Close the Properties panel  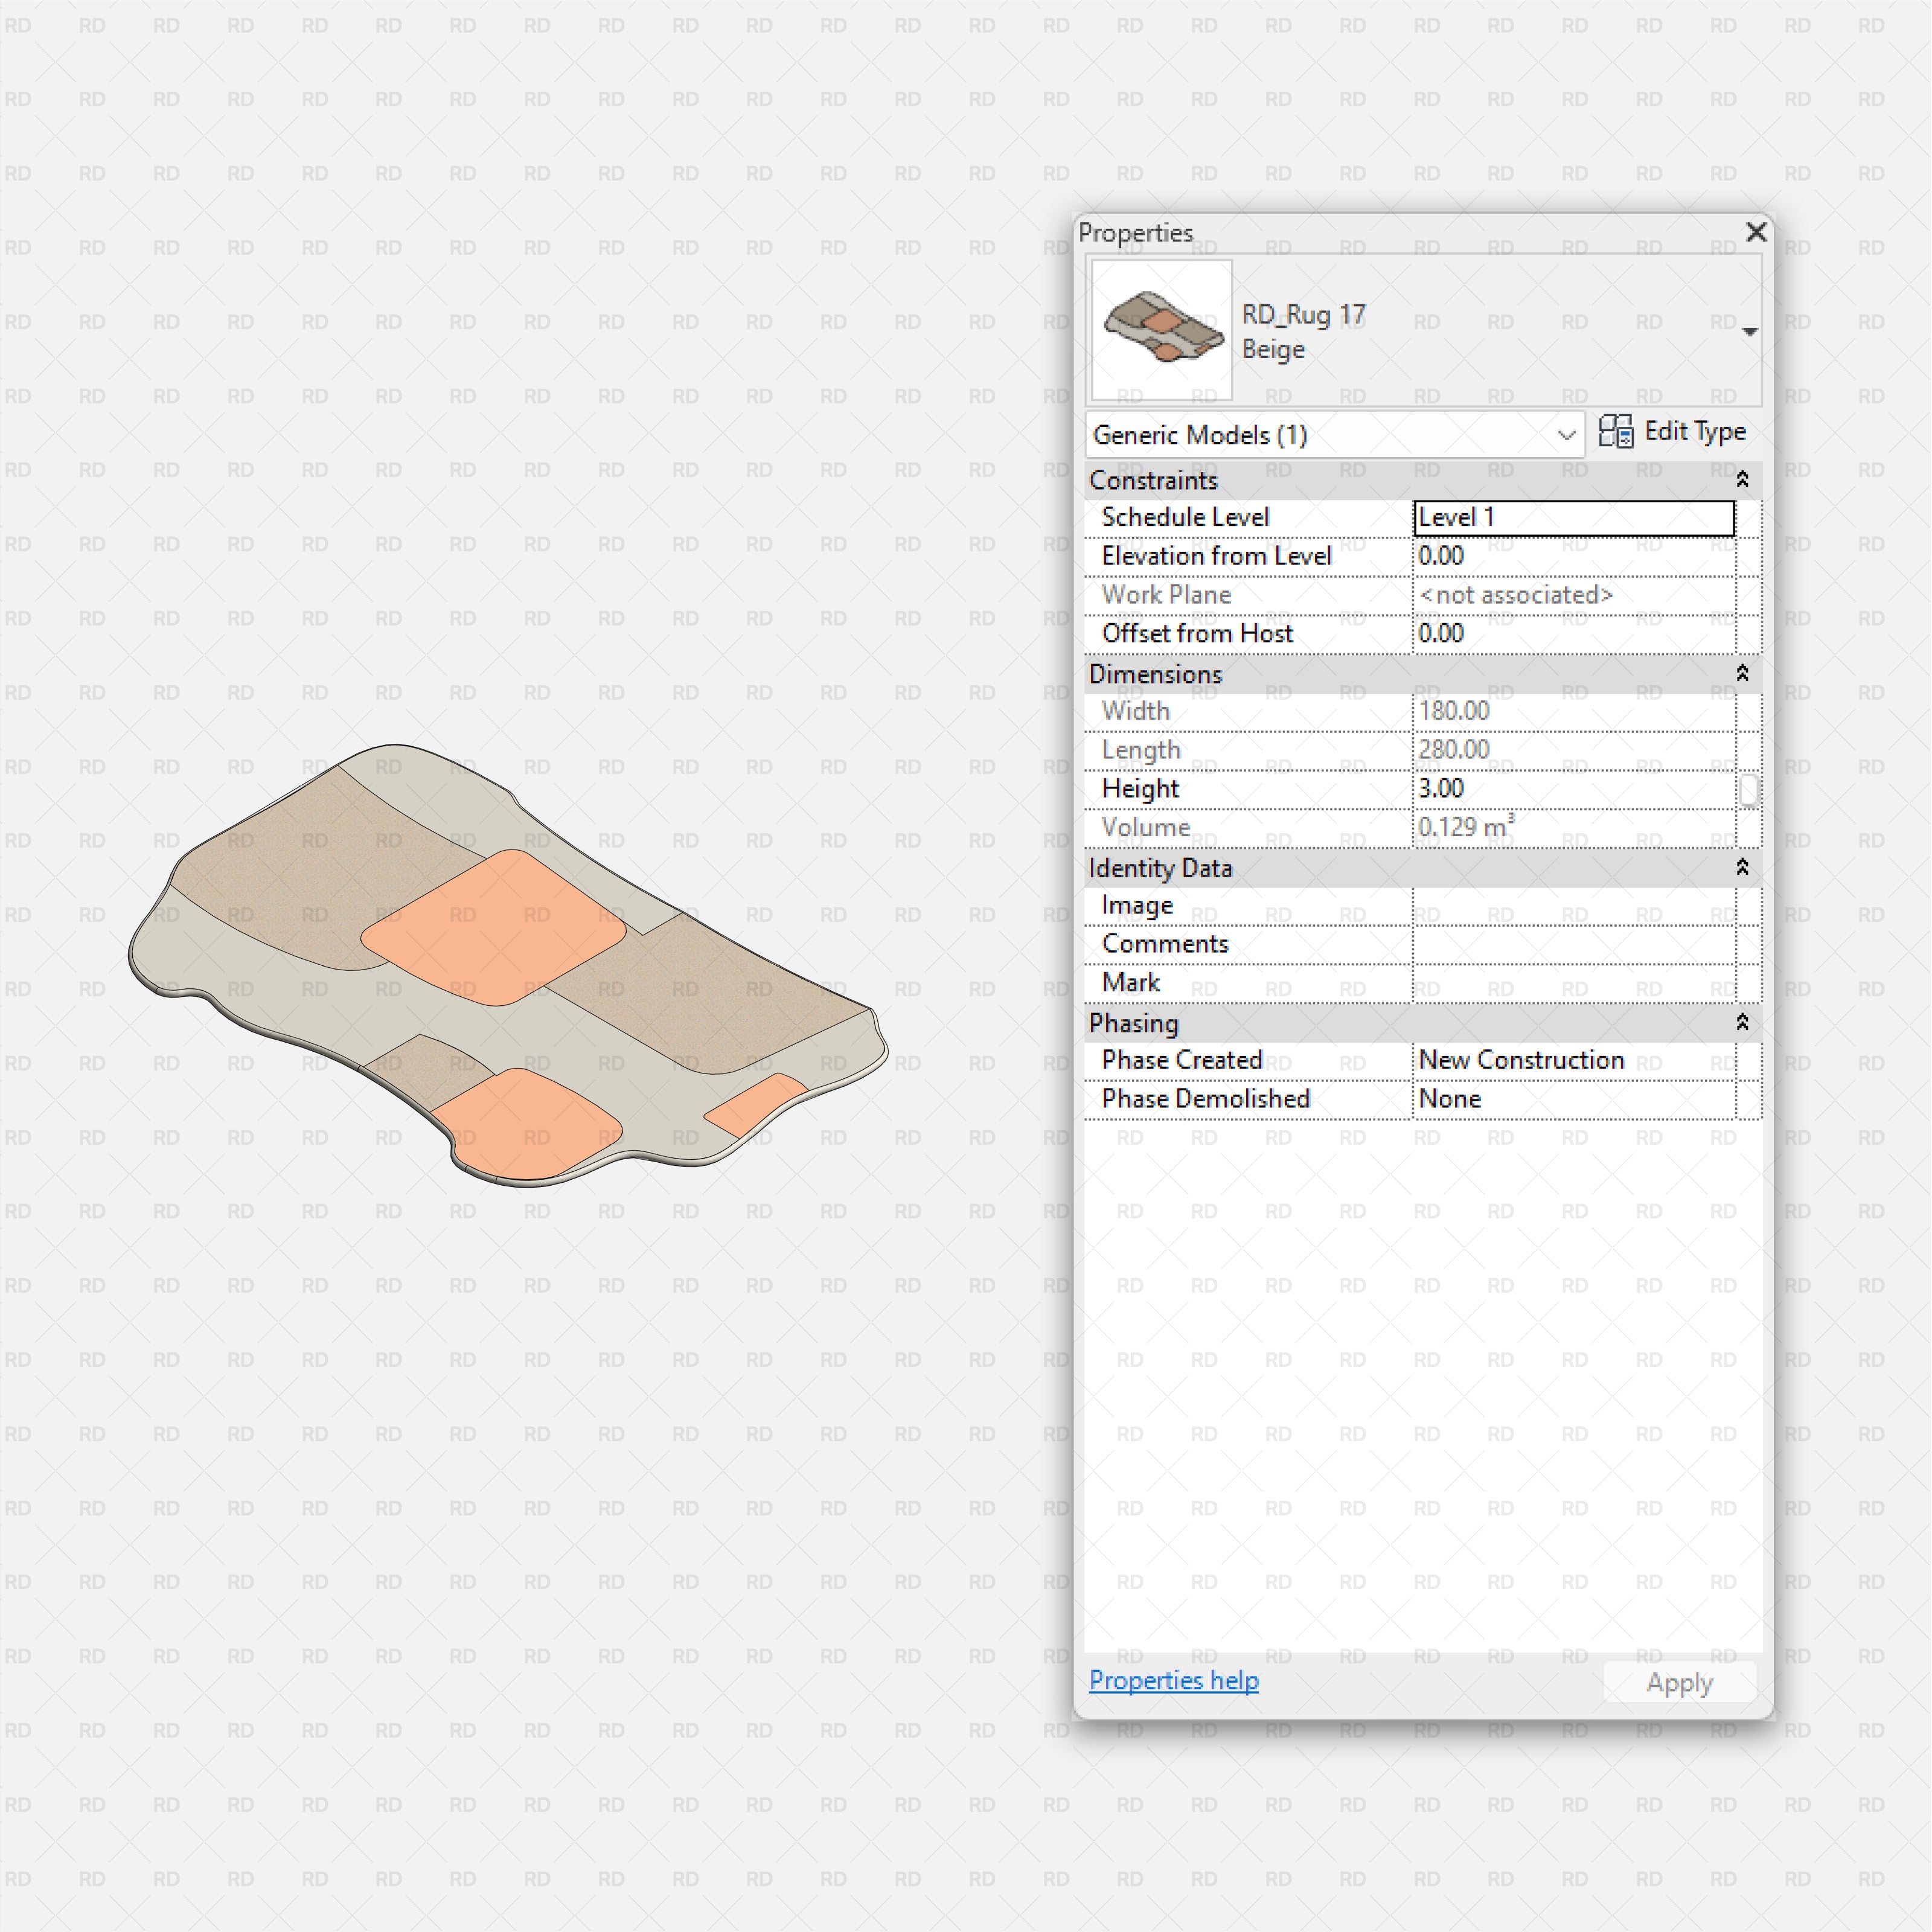tap(1755, 232)
